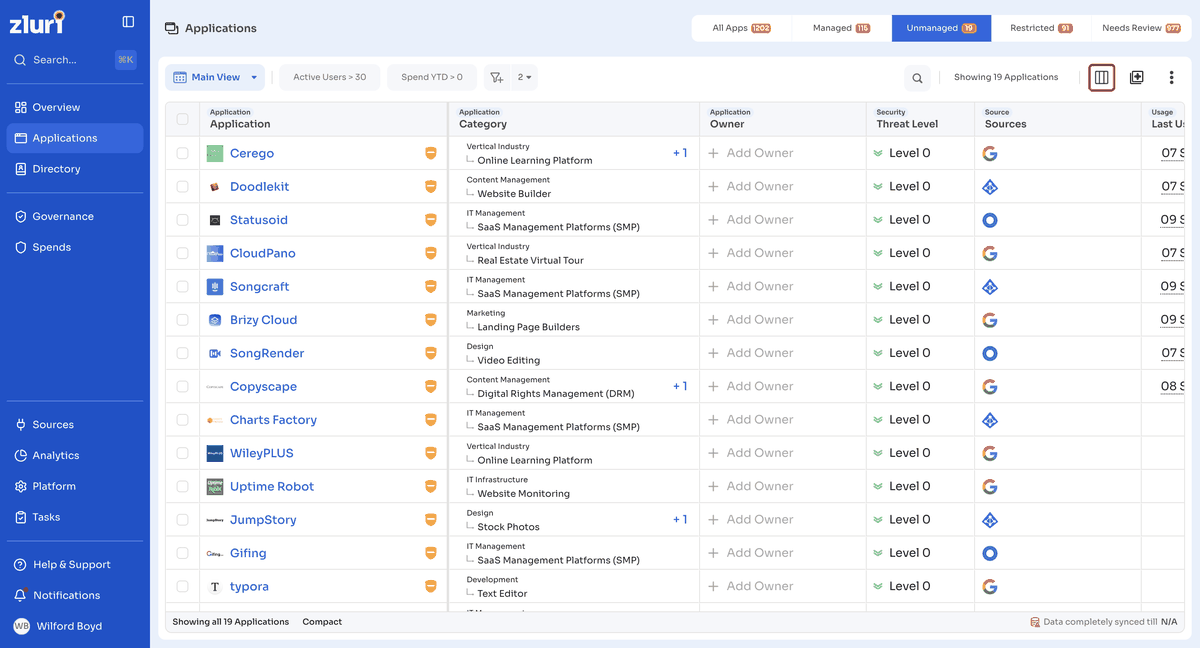Viewport: 1200px width, 648px height.
Task: Check the Songcraft row checkbox
Action: tap(182, 287)
